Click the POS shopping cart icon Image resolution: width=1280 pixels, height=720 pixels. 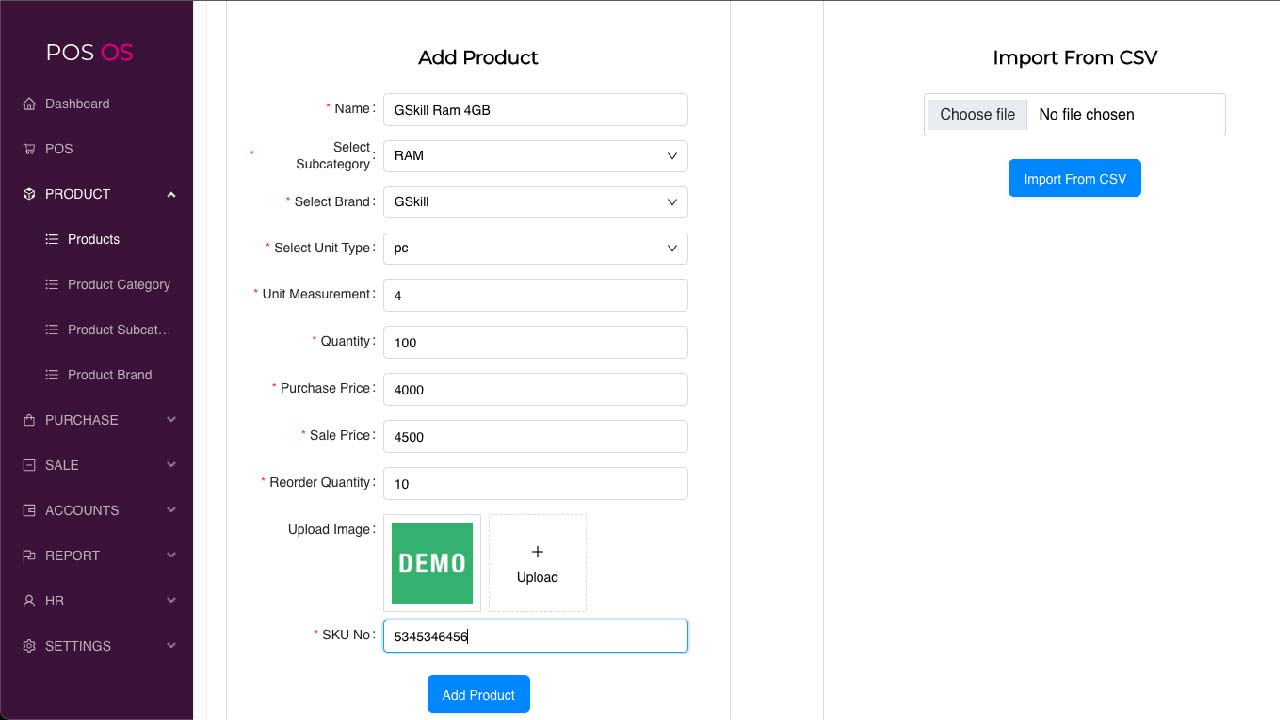click(29, 149)
